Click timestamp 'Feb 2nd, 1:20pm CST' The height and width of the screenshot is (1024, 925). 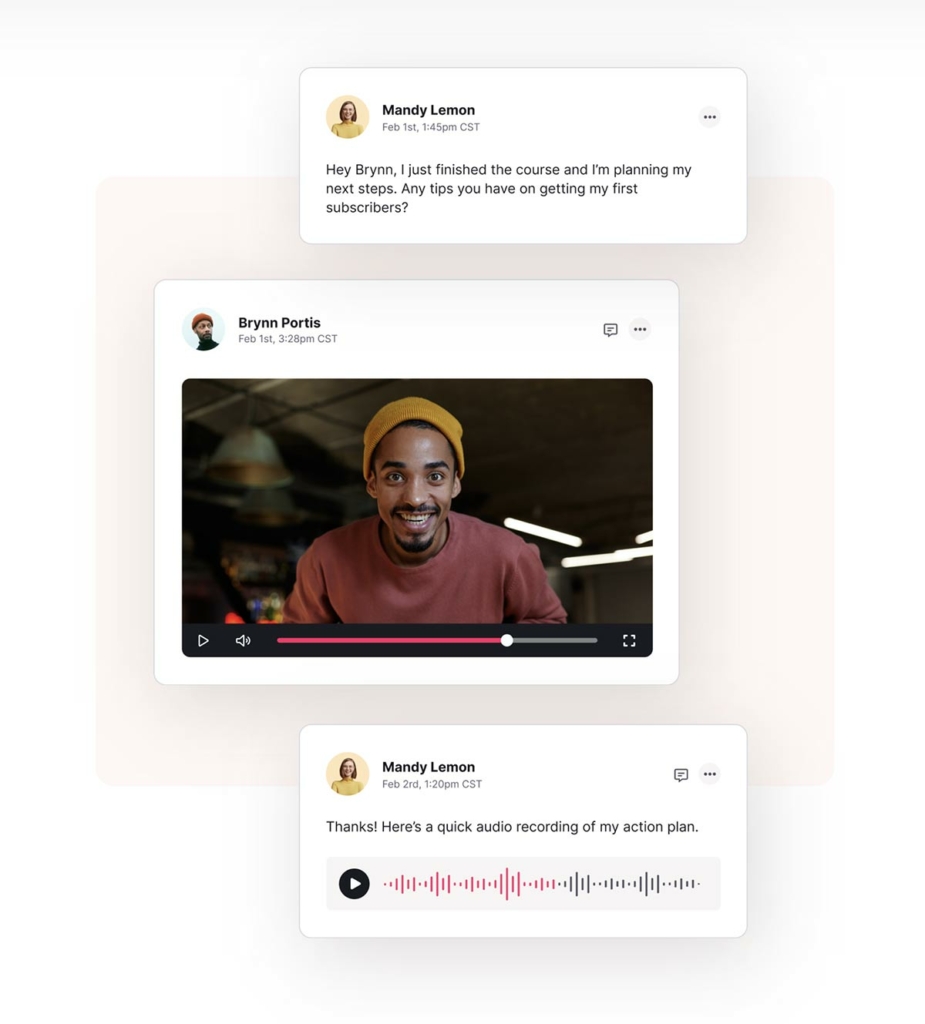point(432,784)
